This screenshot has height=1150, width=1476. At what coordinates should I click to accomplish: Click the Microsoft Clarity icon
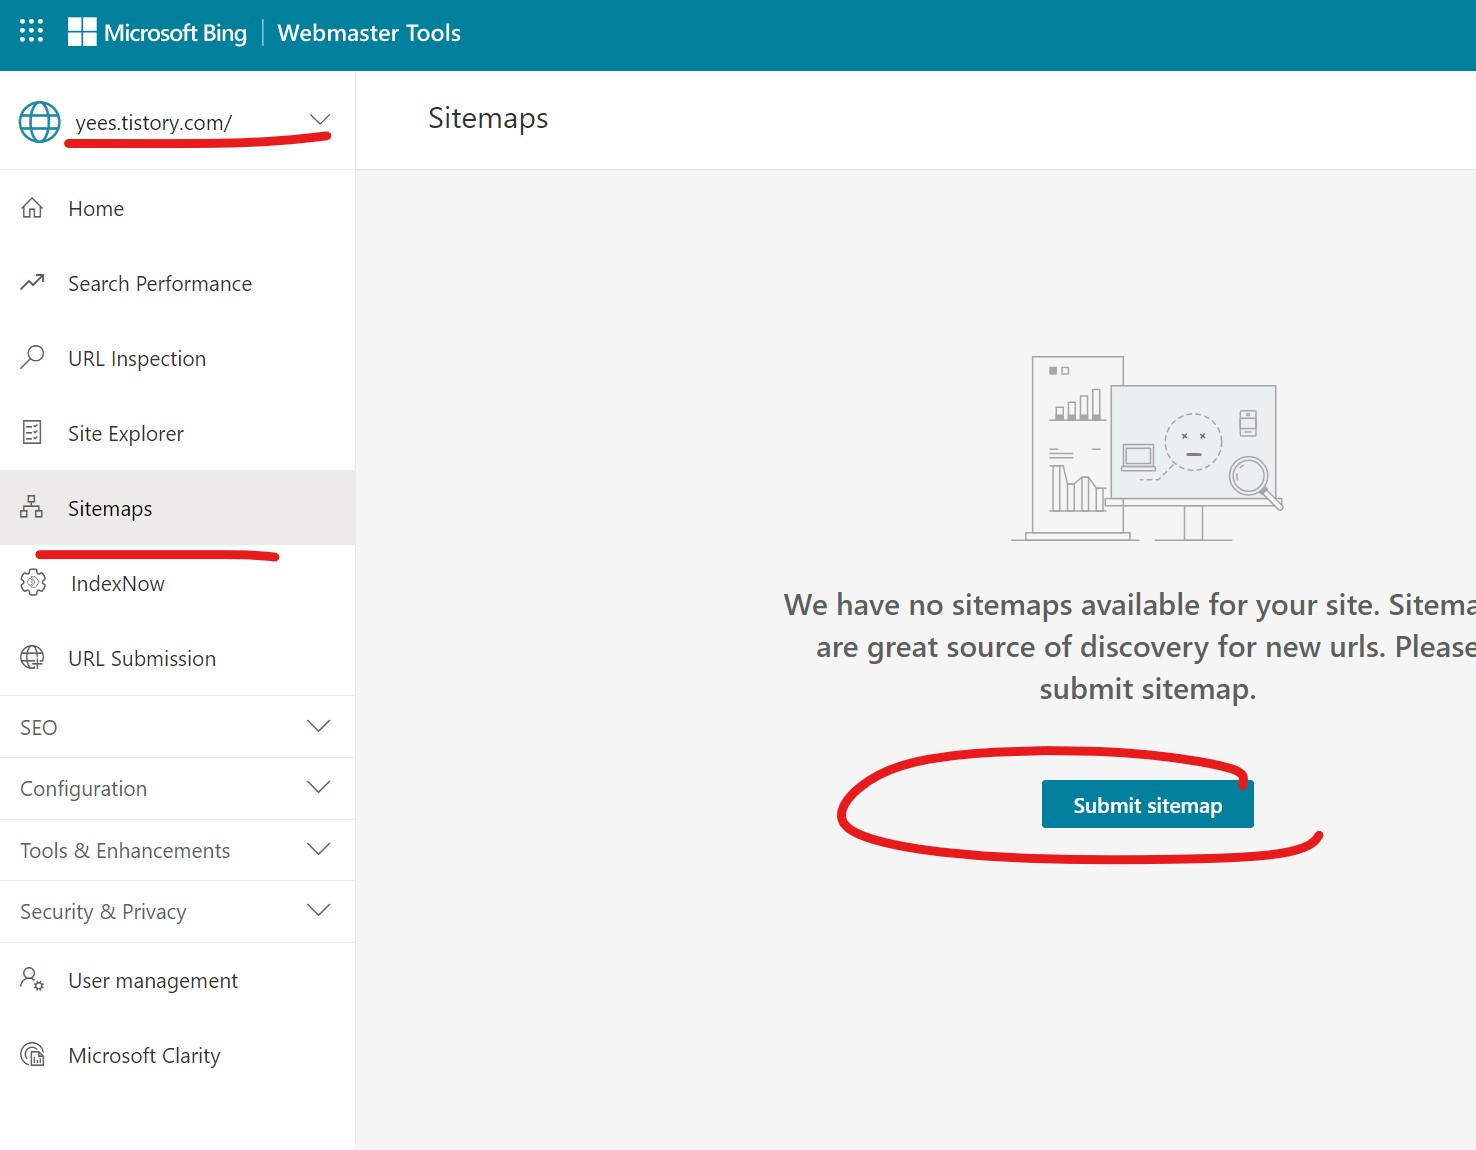(33, 1054)
